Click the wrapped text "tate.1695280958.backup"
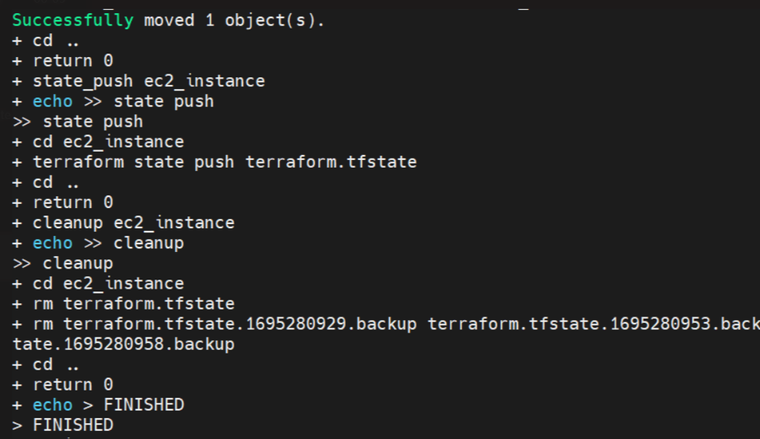The image size is (760, 439). [123, 344]
